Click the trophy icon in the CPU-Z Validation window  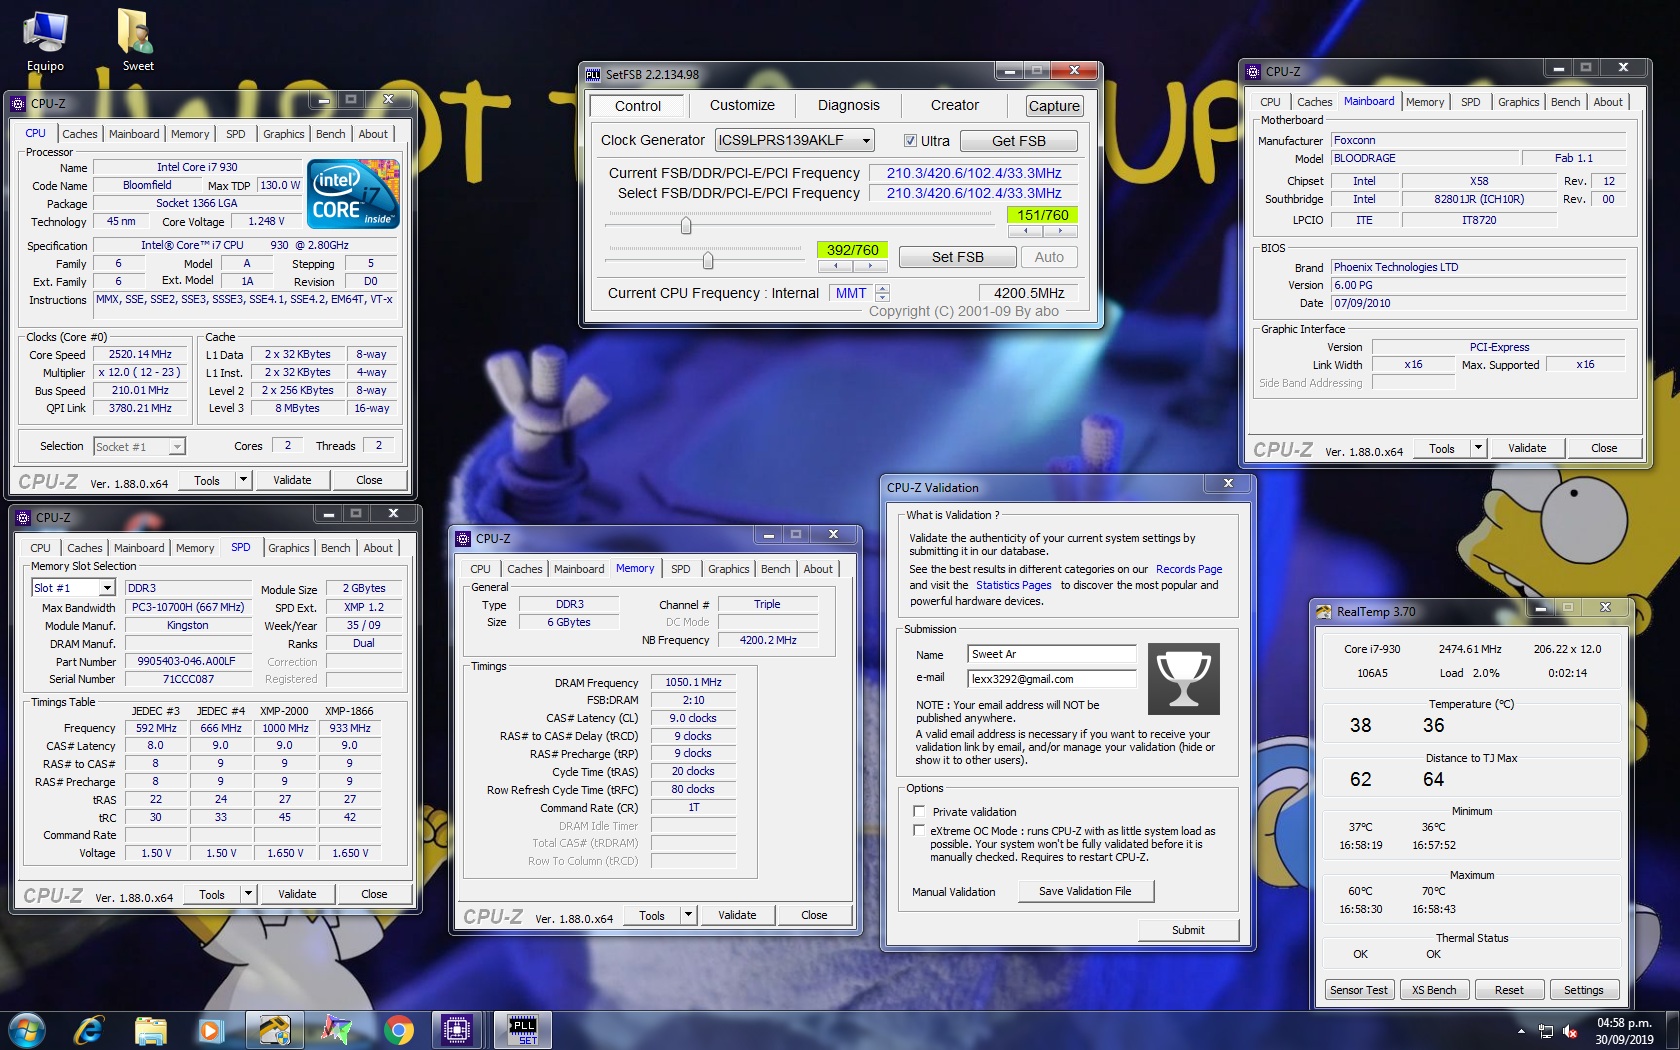point(1184,679)
